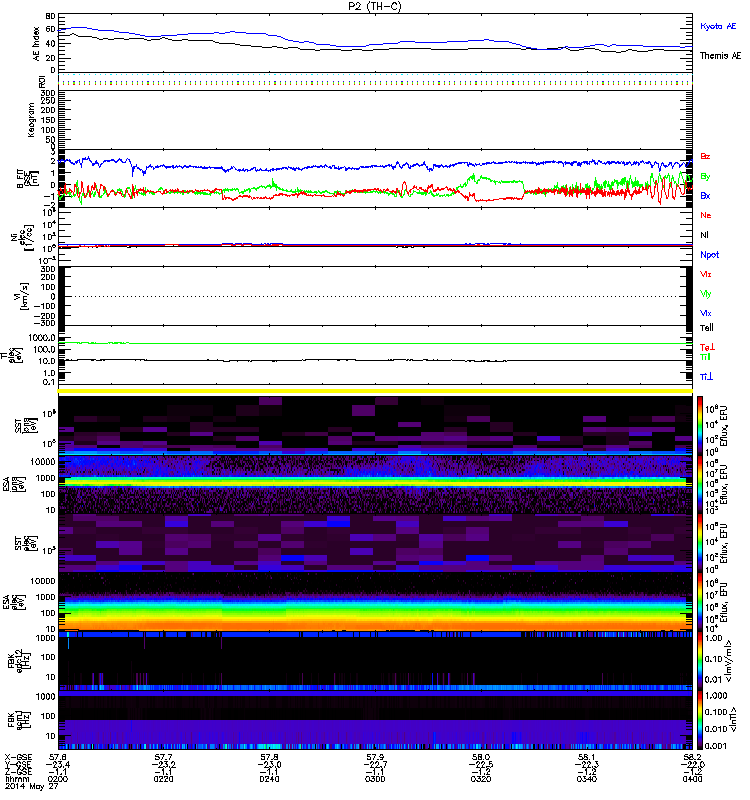Click the "B_FIT GSE [nT]" axis label
750x800 pixels.
pos(28,179)
